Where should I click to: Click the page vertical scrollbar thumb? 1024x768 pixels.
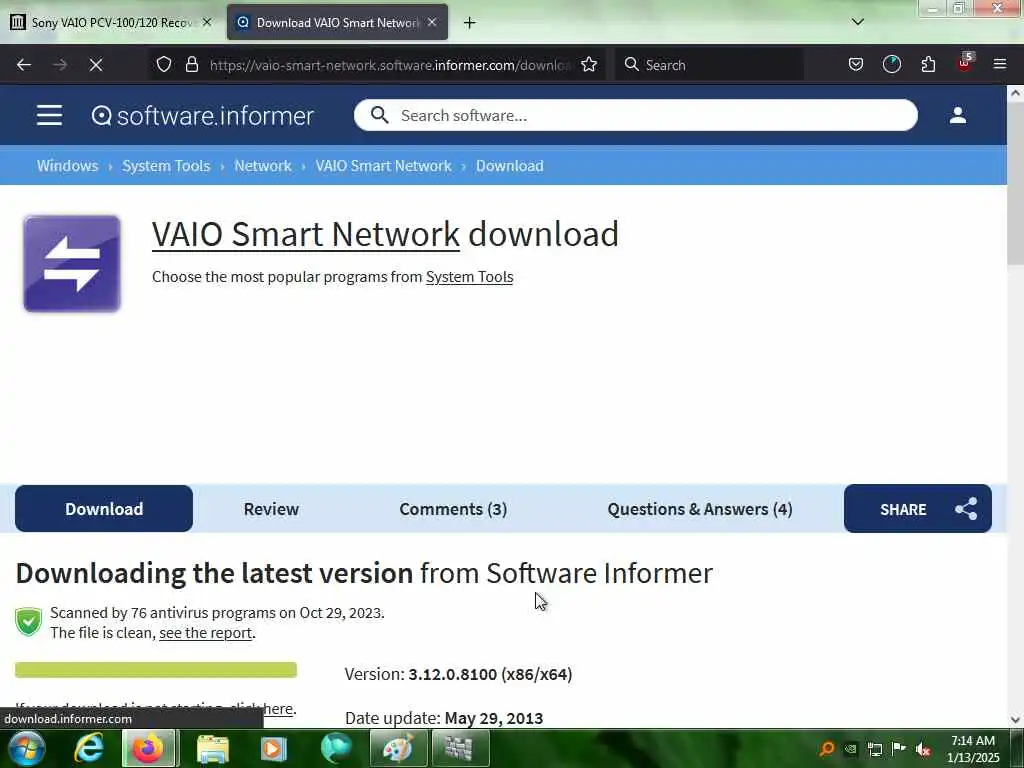point(1015,184)
